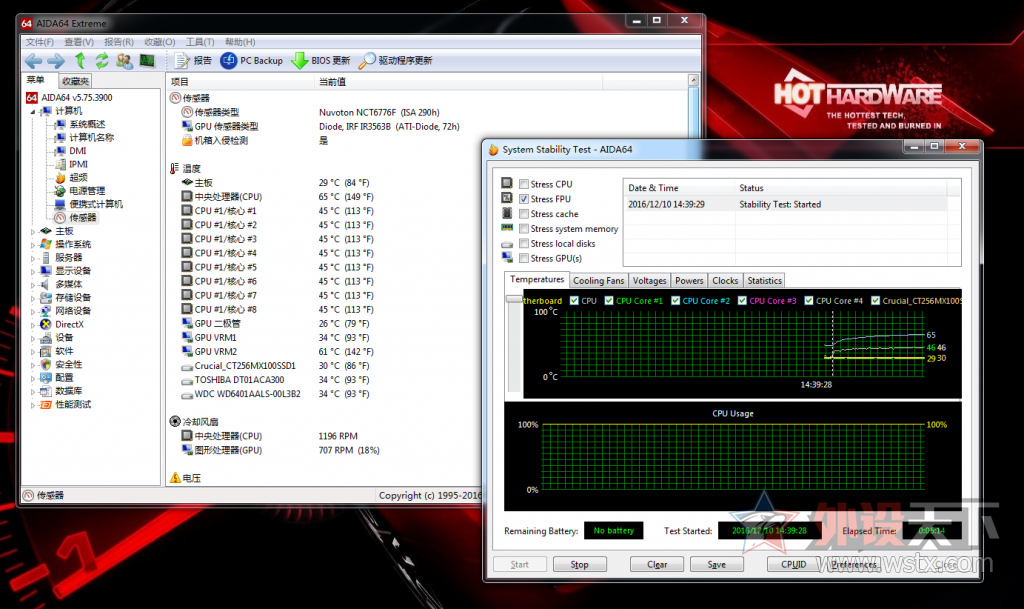The image size is (1024, 609).
Task: Expand the 显示设备 tree node
Action: coord(33,272)
